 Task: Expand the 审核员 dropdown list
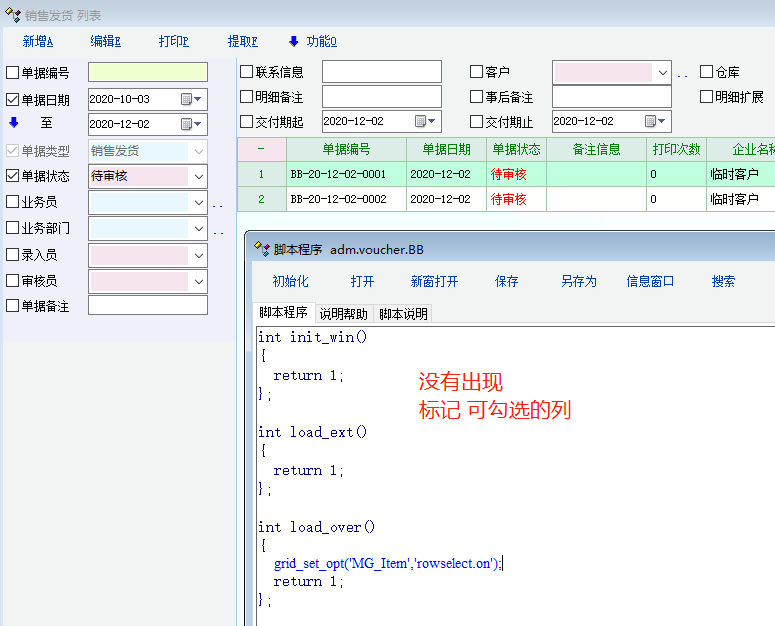[x=198, y=281]
